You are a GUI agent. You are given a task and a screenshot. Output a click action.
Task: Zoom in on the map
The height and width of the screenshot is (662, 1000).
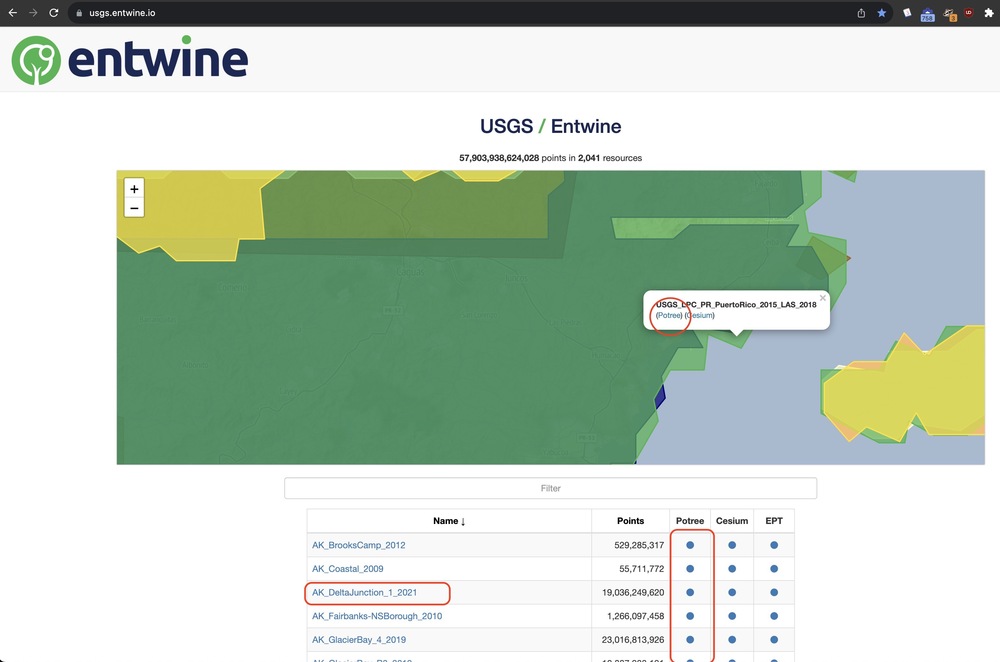[134, 189]
